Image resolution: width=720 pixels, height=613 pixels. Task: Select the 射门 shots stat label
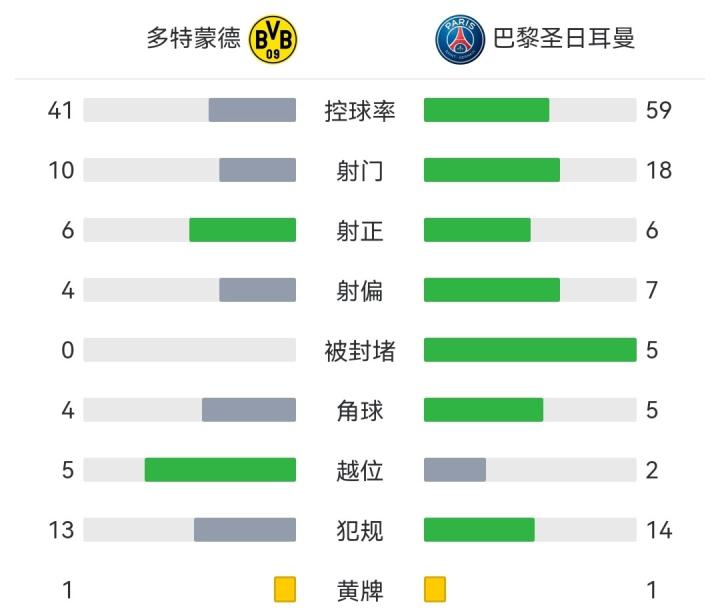tap(360, 170)
